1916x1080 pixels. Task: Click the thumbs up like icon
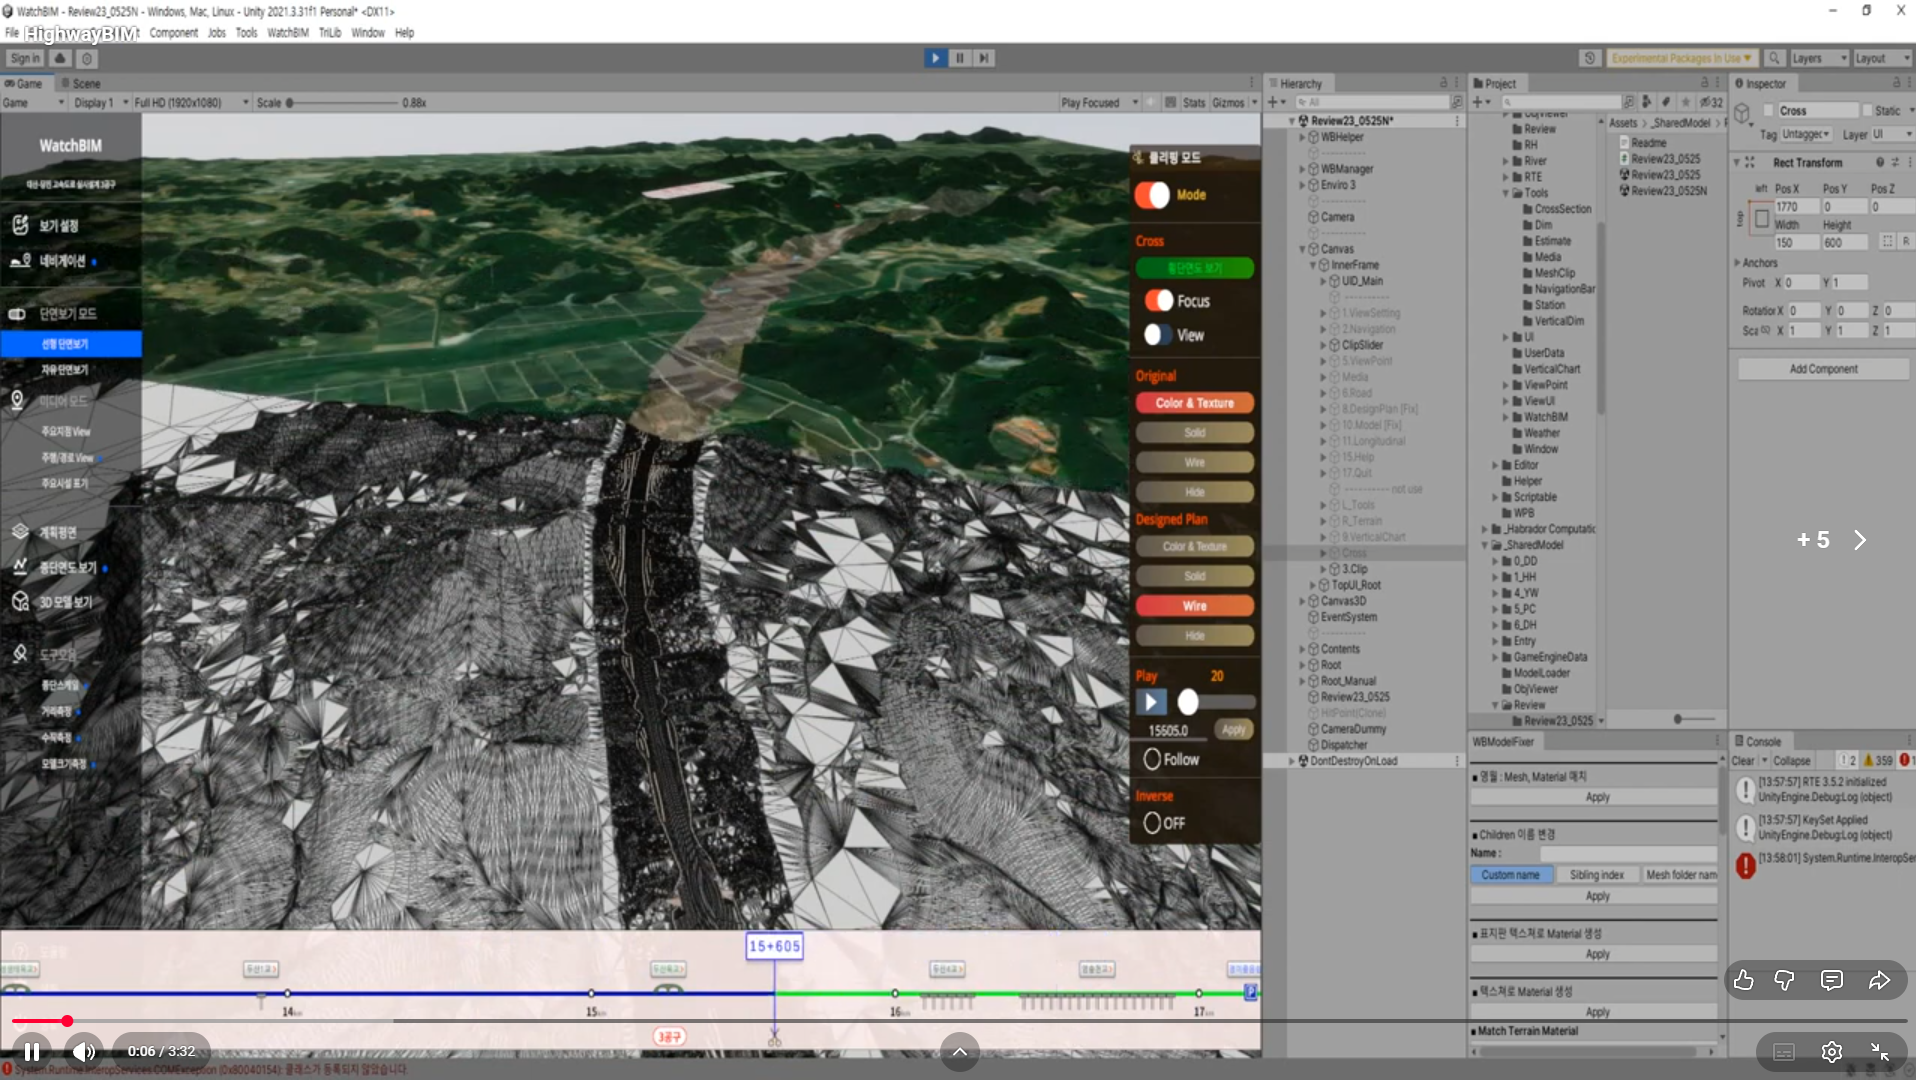(x=1743, y=980)
